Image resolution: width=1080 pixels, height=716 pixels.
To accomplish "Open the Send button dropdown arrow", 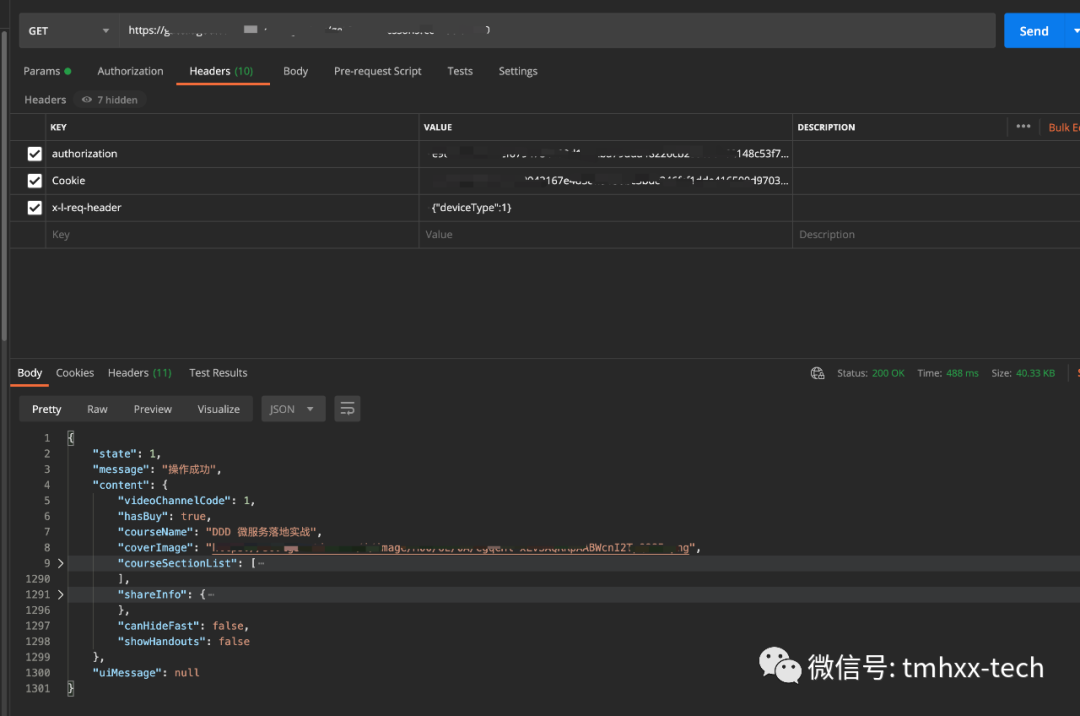I will (x=1074, y=31).
